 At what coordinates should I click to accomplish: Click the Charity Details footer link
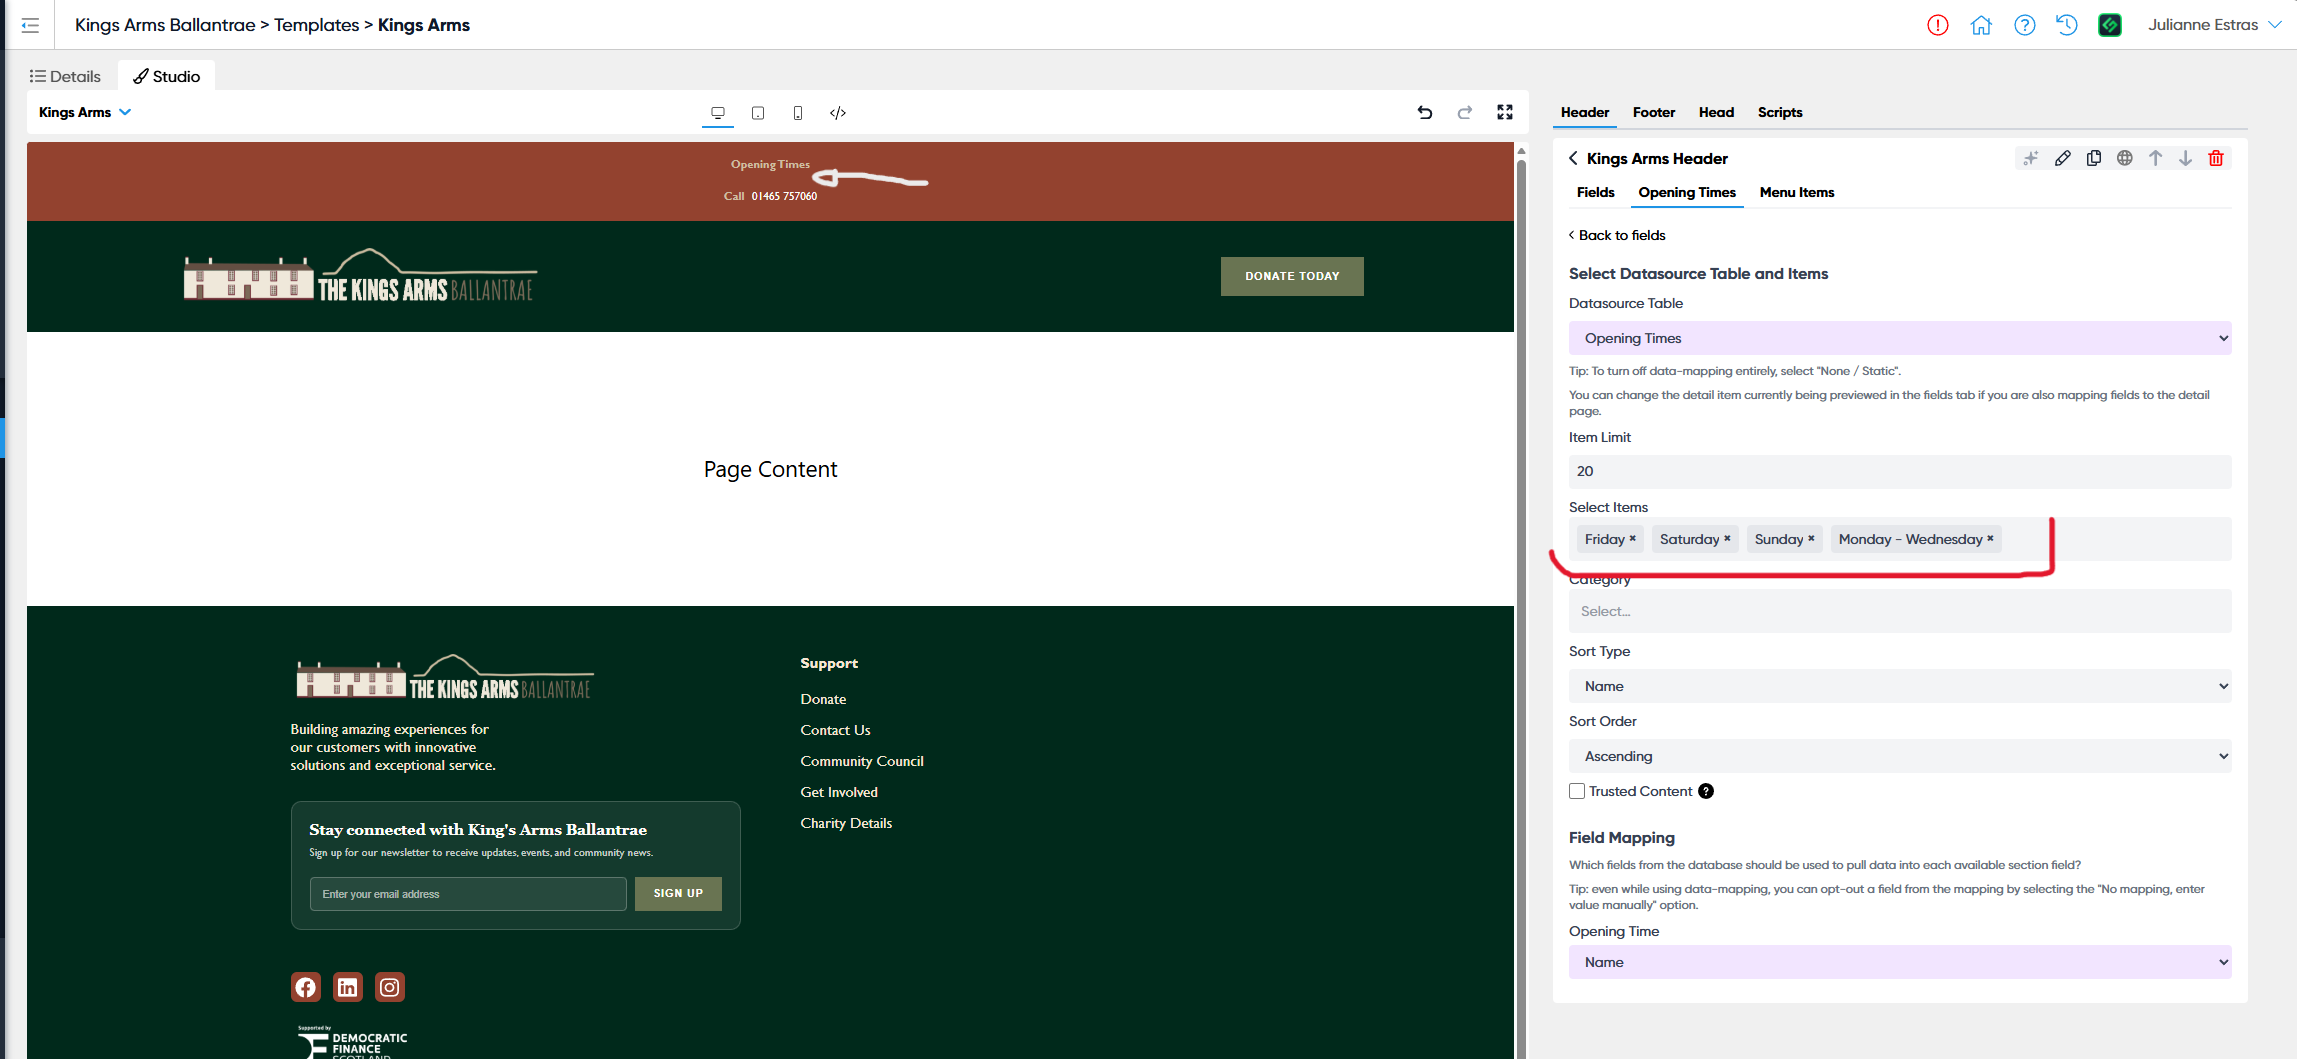point(846,823)
